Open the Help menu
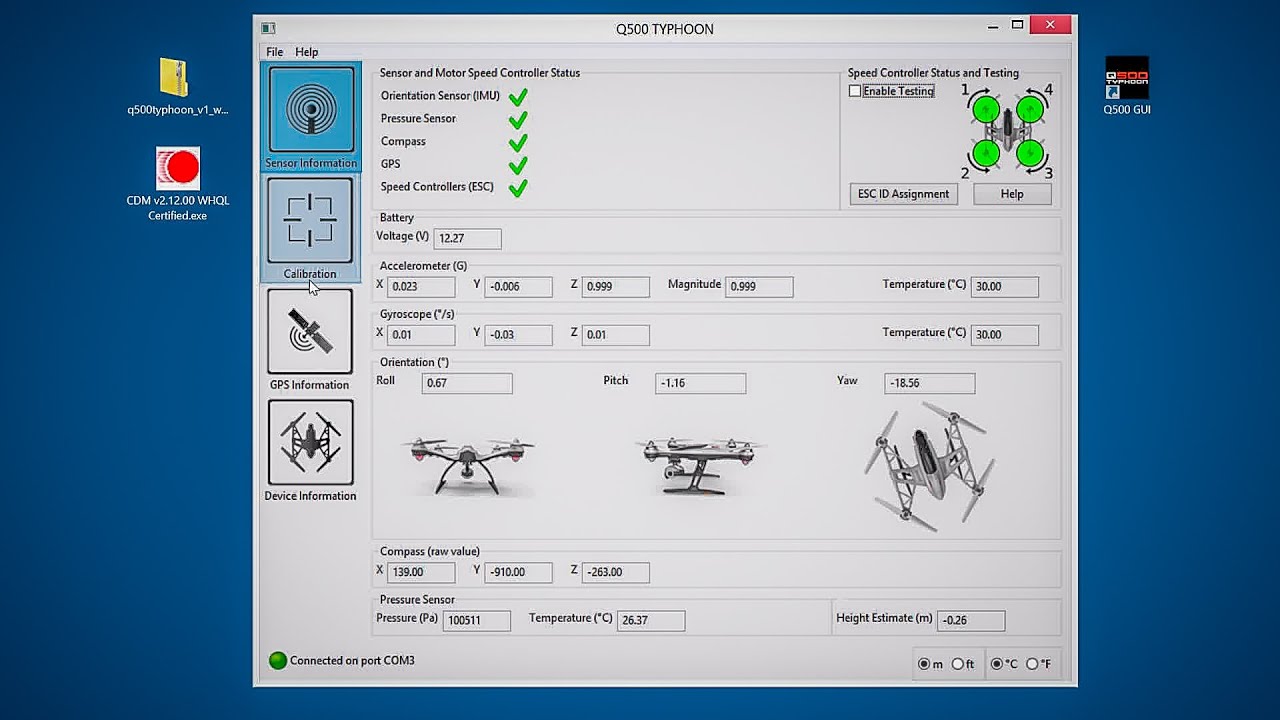This screenshot has width=1280, height=720. pos(307,52)
